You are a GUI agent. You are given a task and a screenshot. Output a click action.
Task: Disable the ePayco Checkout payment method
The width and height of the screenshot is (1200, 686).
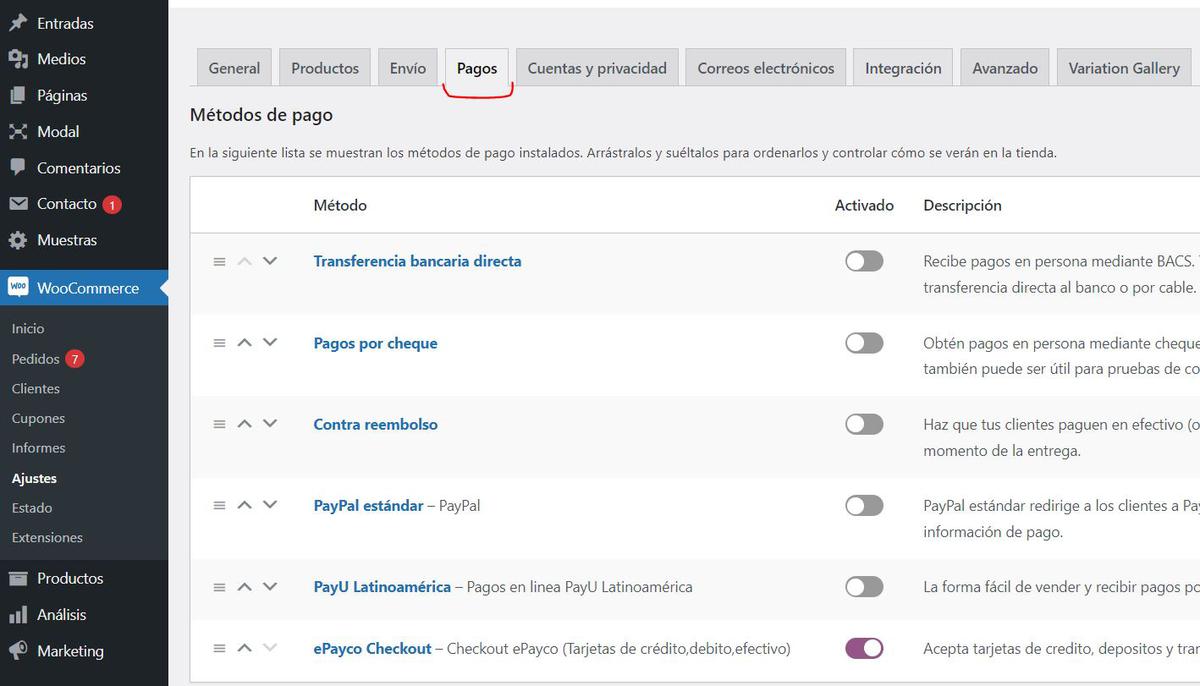coord(864,648)
